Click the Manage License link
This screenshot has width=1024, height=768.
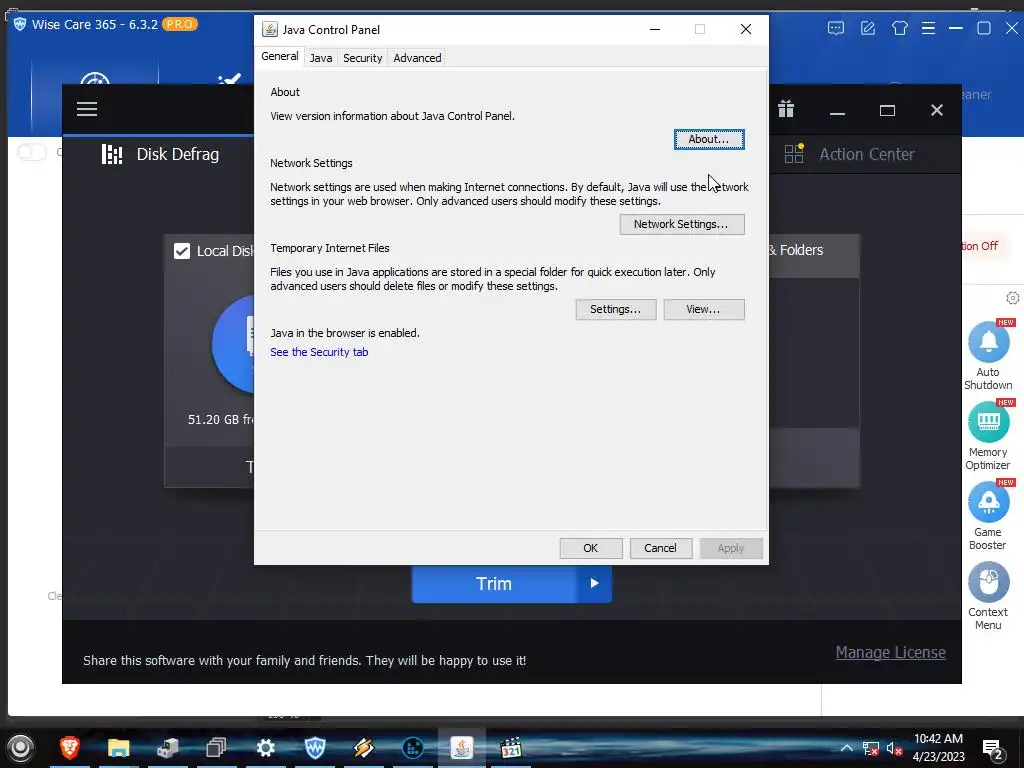pyautogui.click(x=891, y=652)
